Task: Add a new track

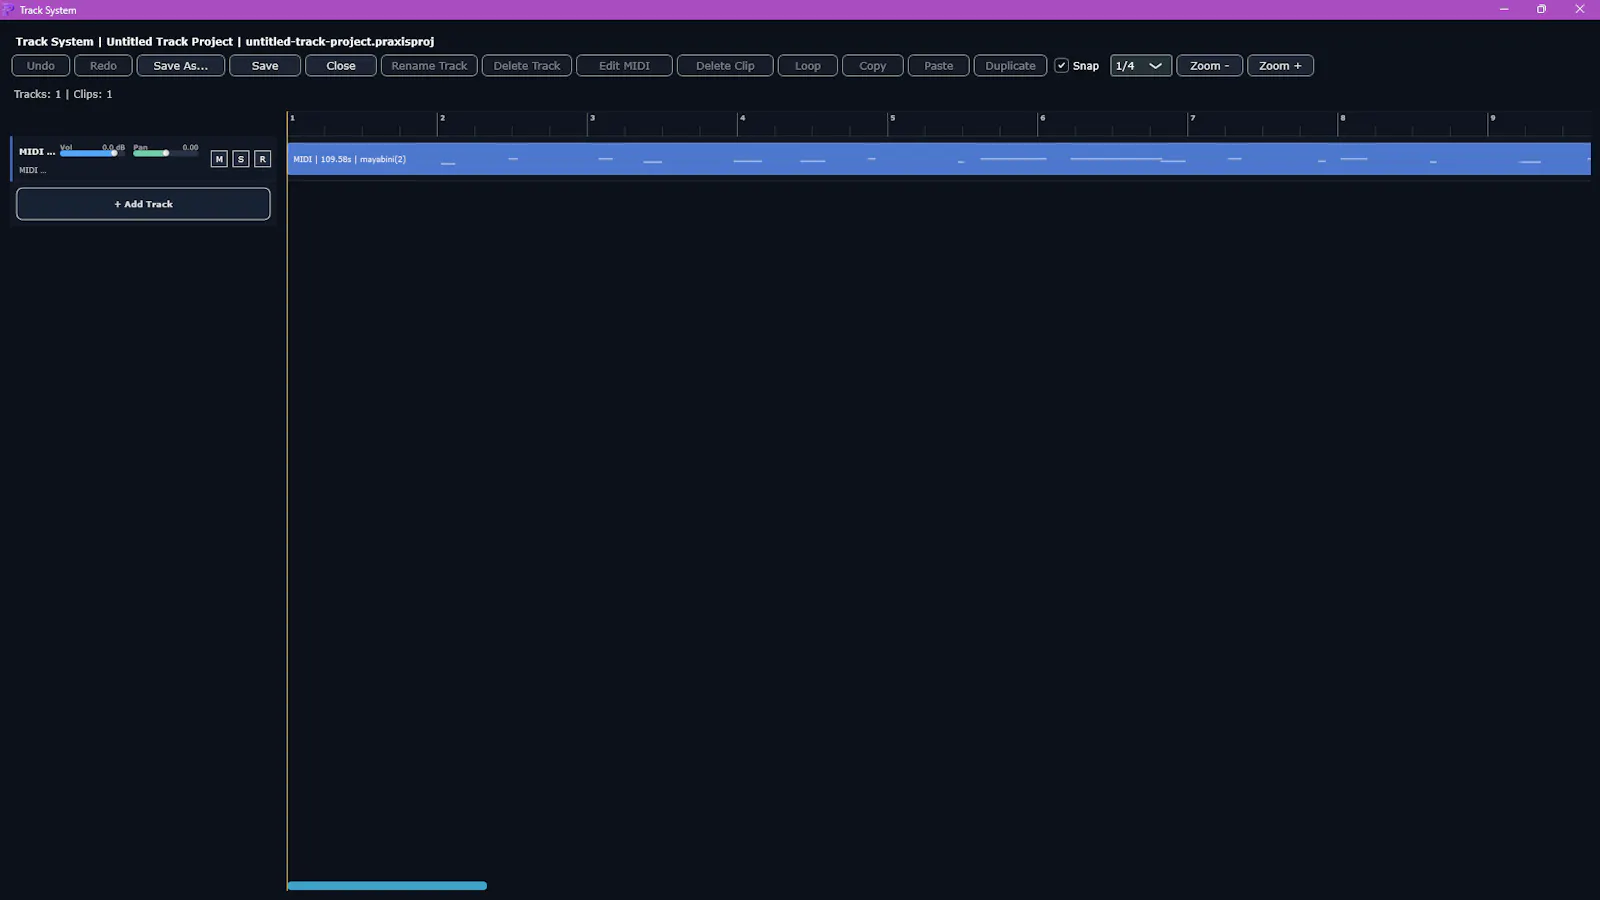Action: [x=143, y=204]
